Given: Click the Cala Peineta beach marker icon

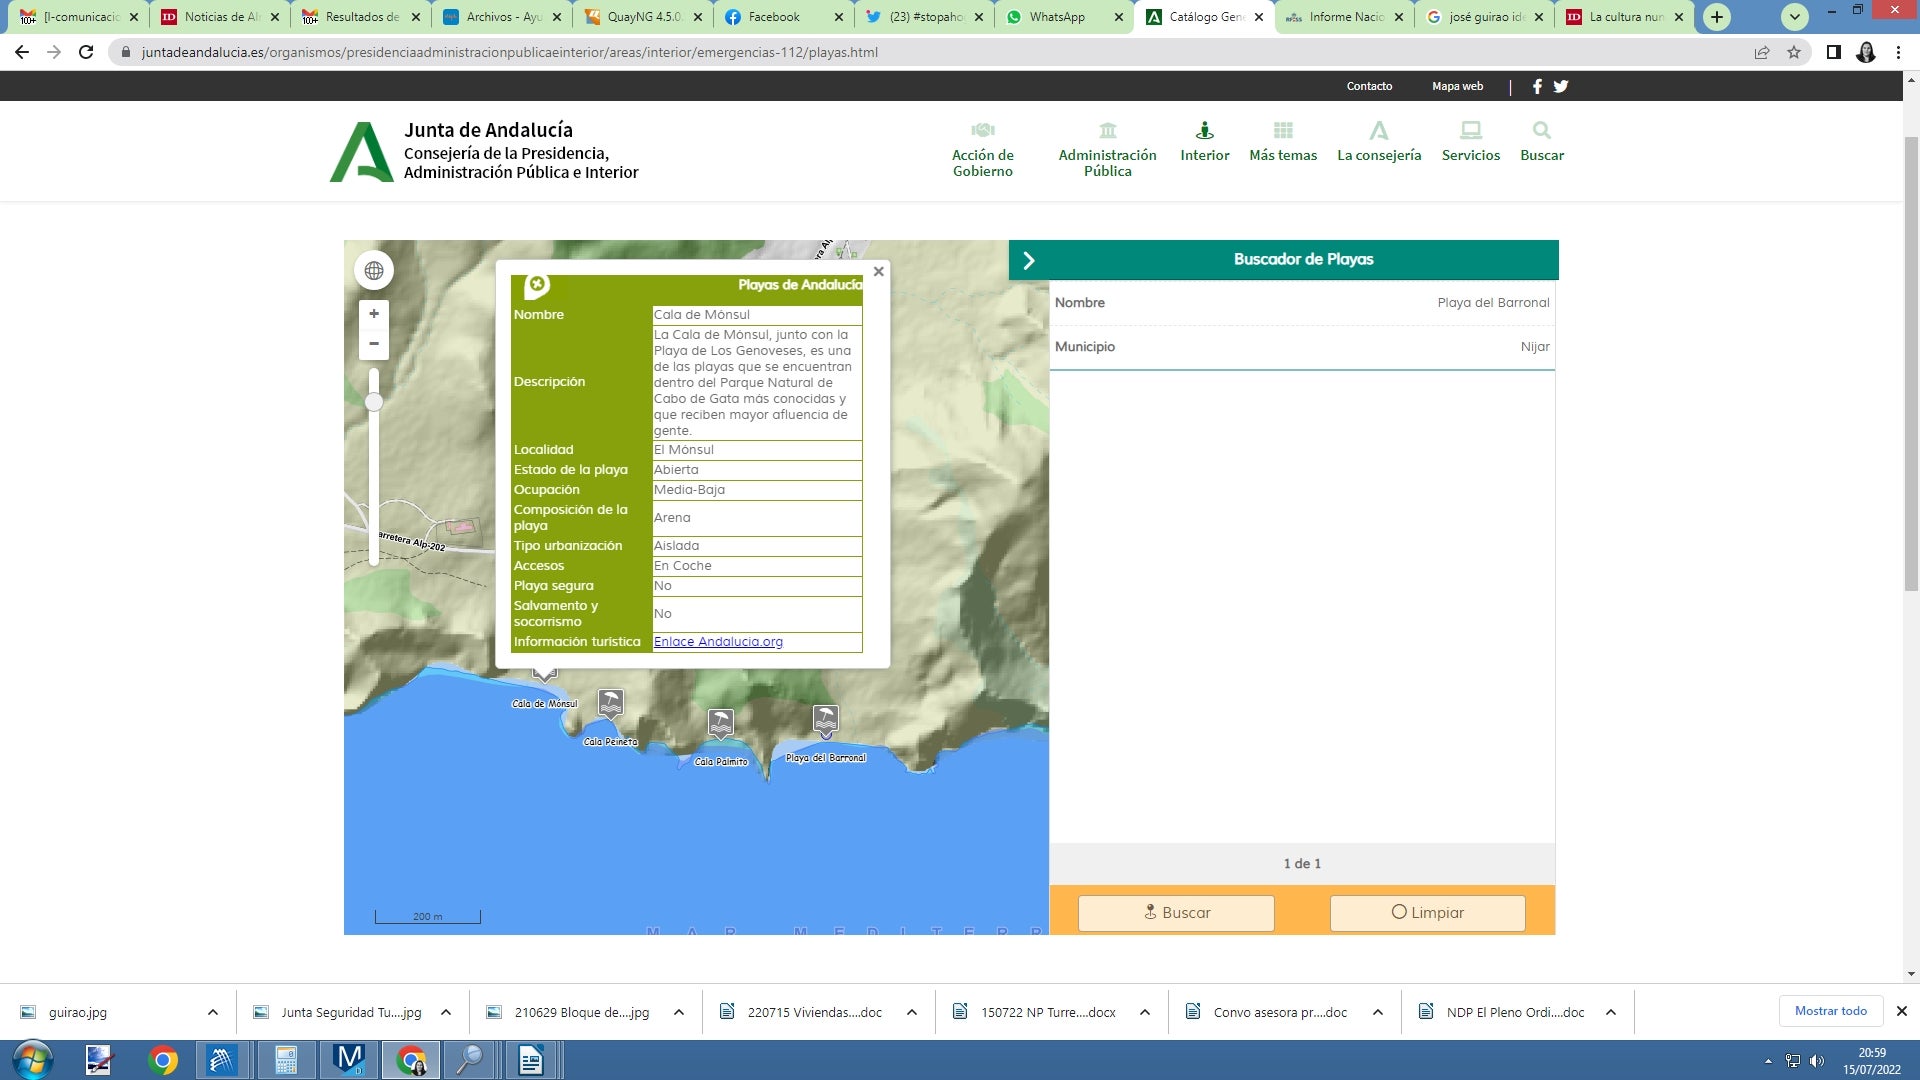Looking at the screenshot, I should pyautogui.click(x=611, y=703).
